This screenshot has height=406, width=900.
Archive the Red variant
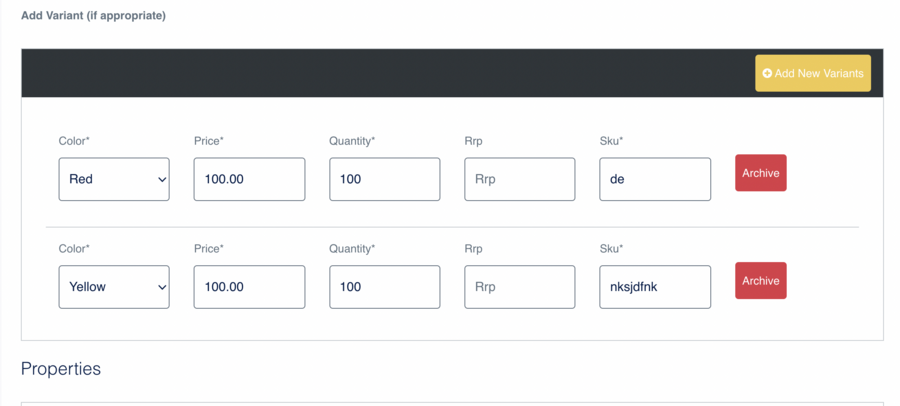point(761,173)
